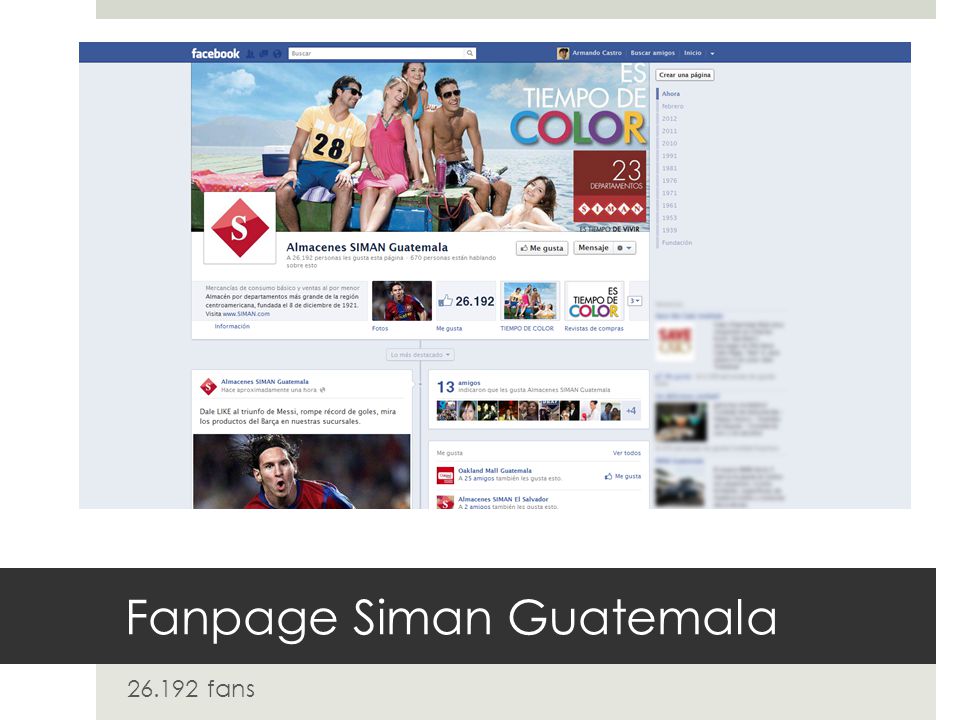Screen dimensions: 960x720
Task: Open notifications globe icon
Action: [277, 54]
